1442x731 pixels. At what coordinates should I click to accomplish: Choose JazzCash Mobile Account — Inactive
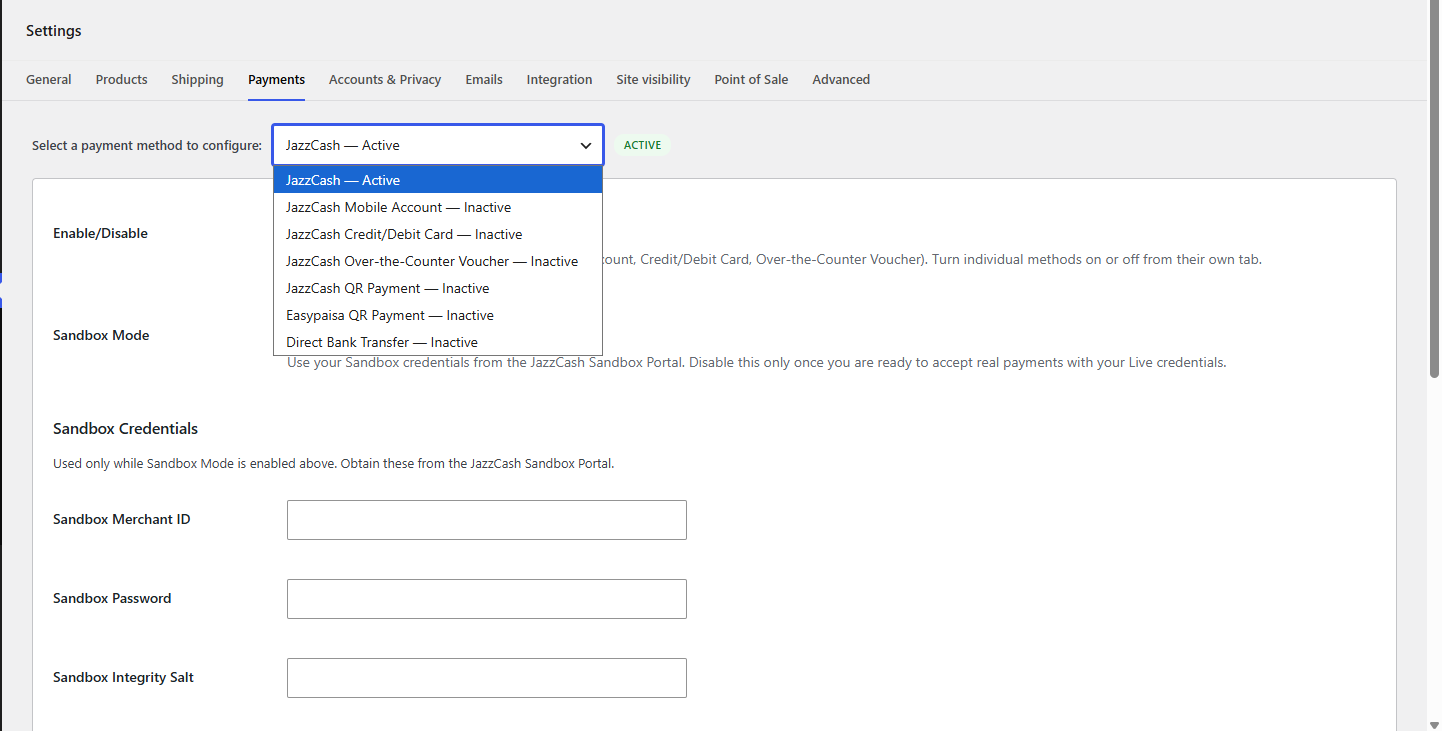pos(438,207)
